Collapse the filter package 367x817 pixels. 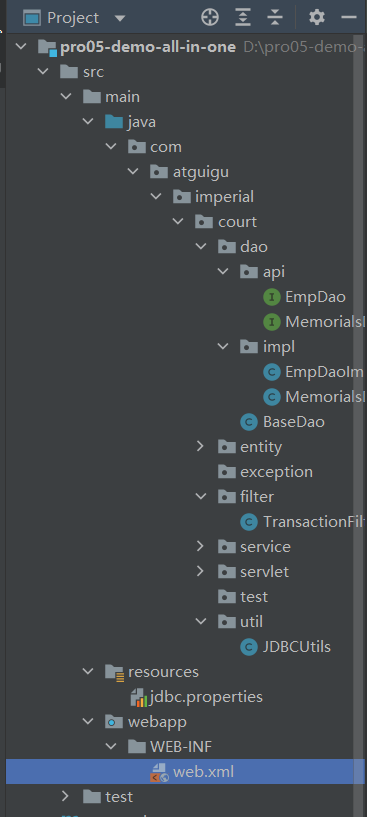tap(201, 497)
